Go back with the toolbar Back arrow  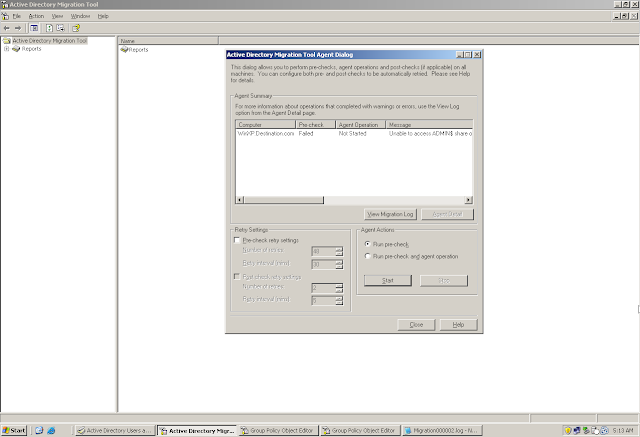[7, 28]
